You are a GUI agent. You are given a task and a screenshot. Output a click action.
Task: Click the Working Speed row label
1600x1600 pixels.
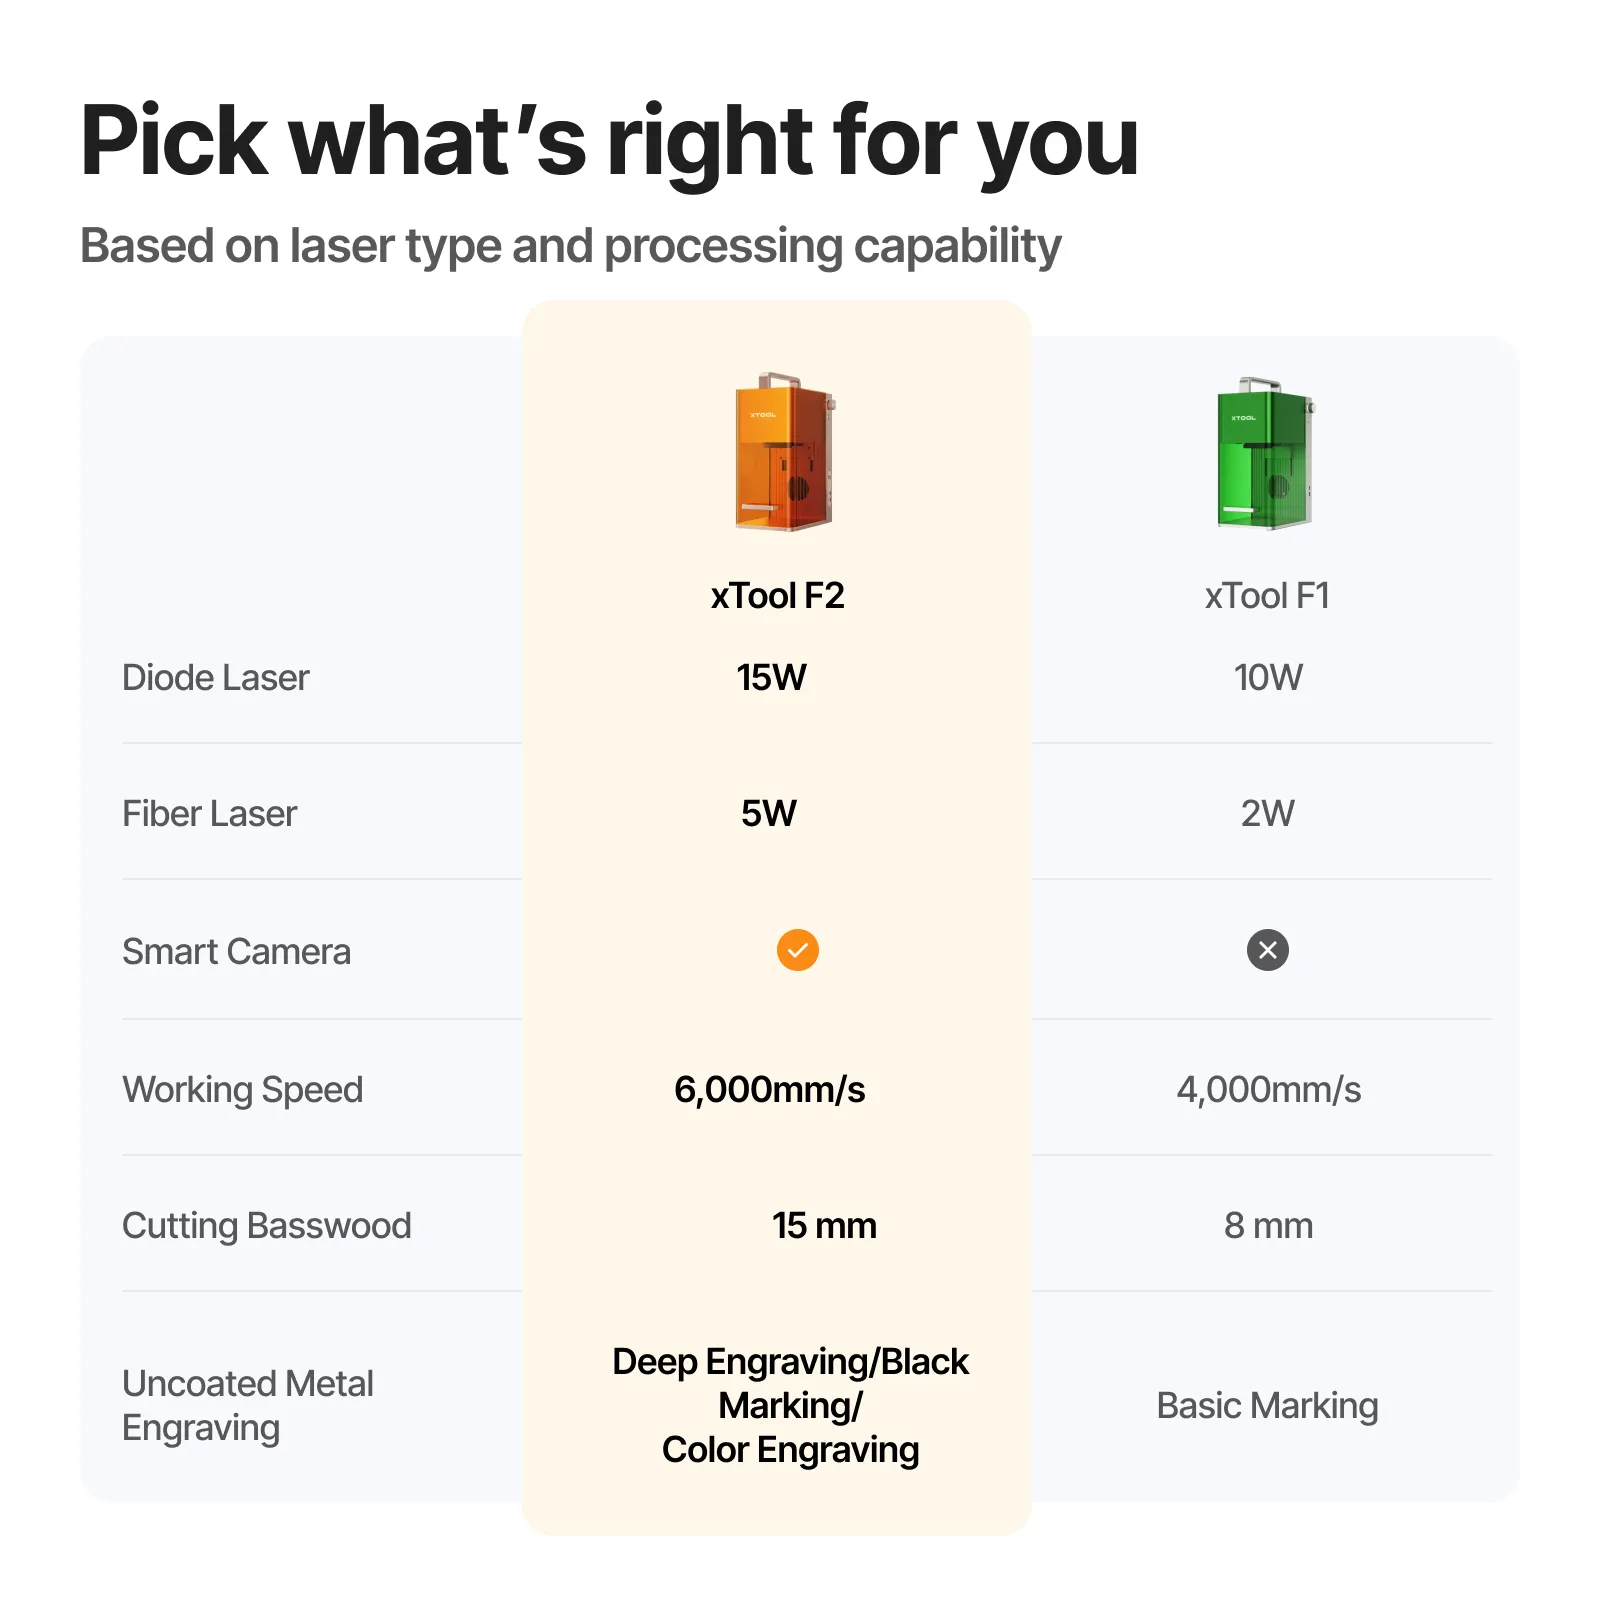[x=242, y=1089]
